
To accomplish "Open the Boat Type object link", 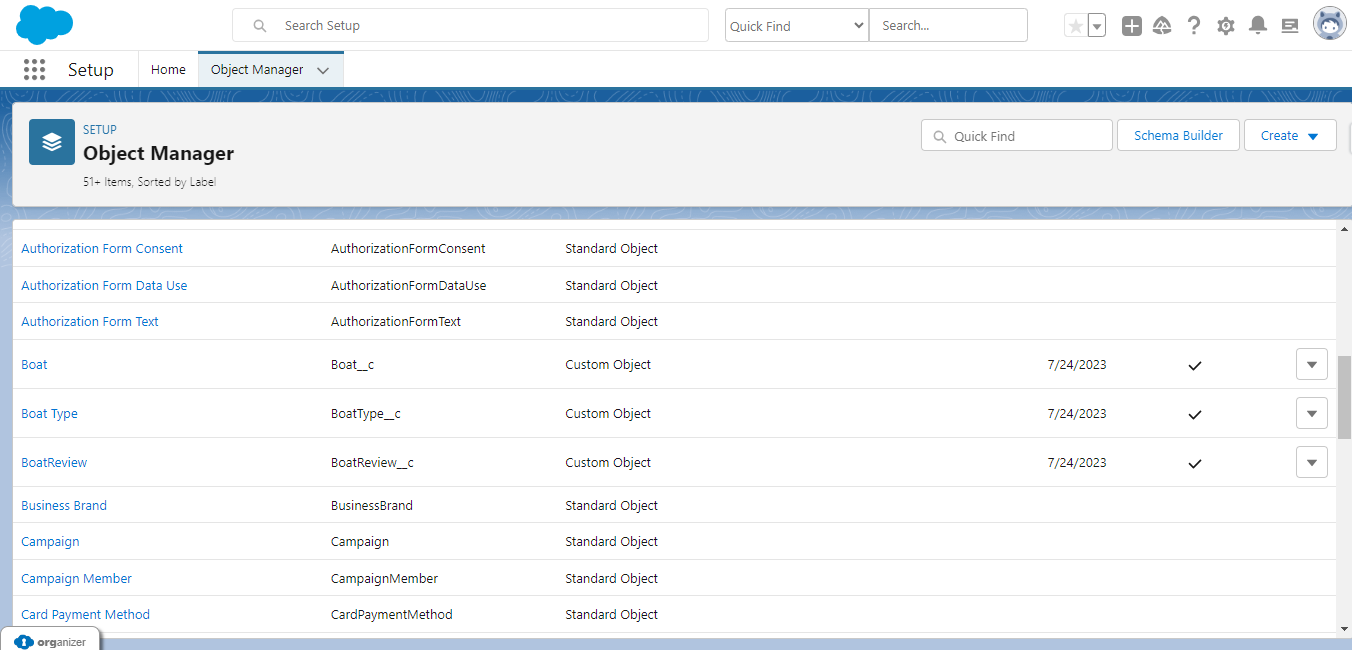I will [x=49, y=414].
